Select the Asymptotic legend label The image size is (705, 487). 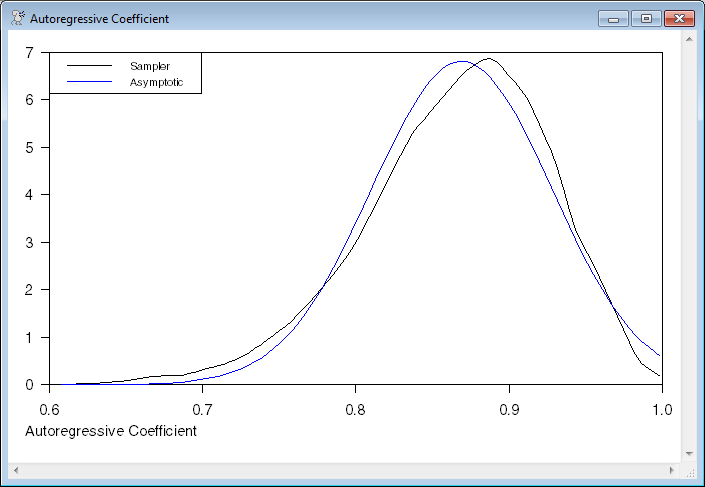coord(156,82)
